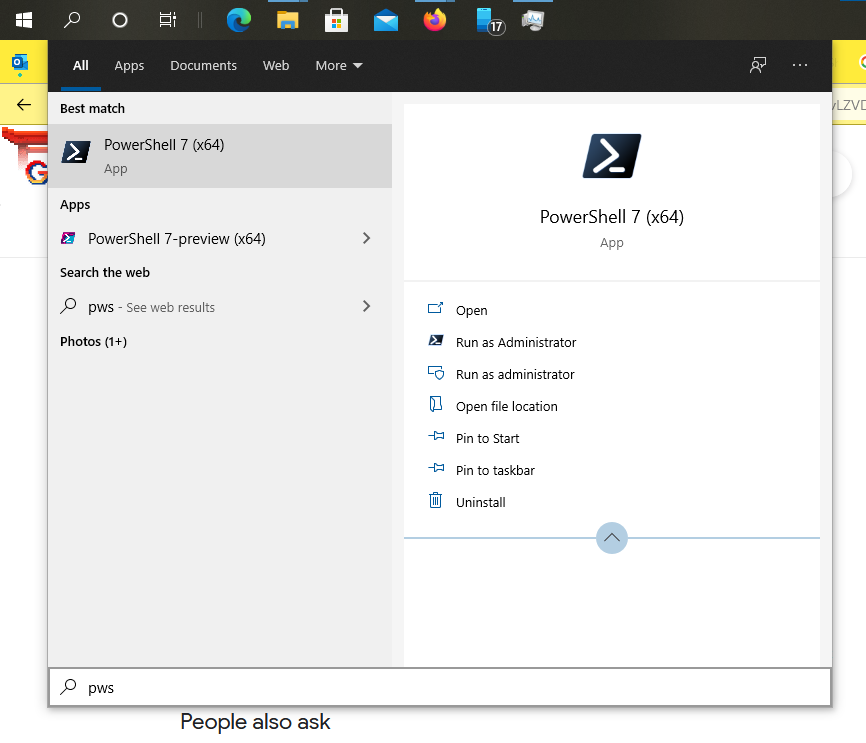Click the Windows Start button
This screenshot has width=866, height=743.
[24, 20]
